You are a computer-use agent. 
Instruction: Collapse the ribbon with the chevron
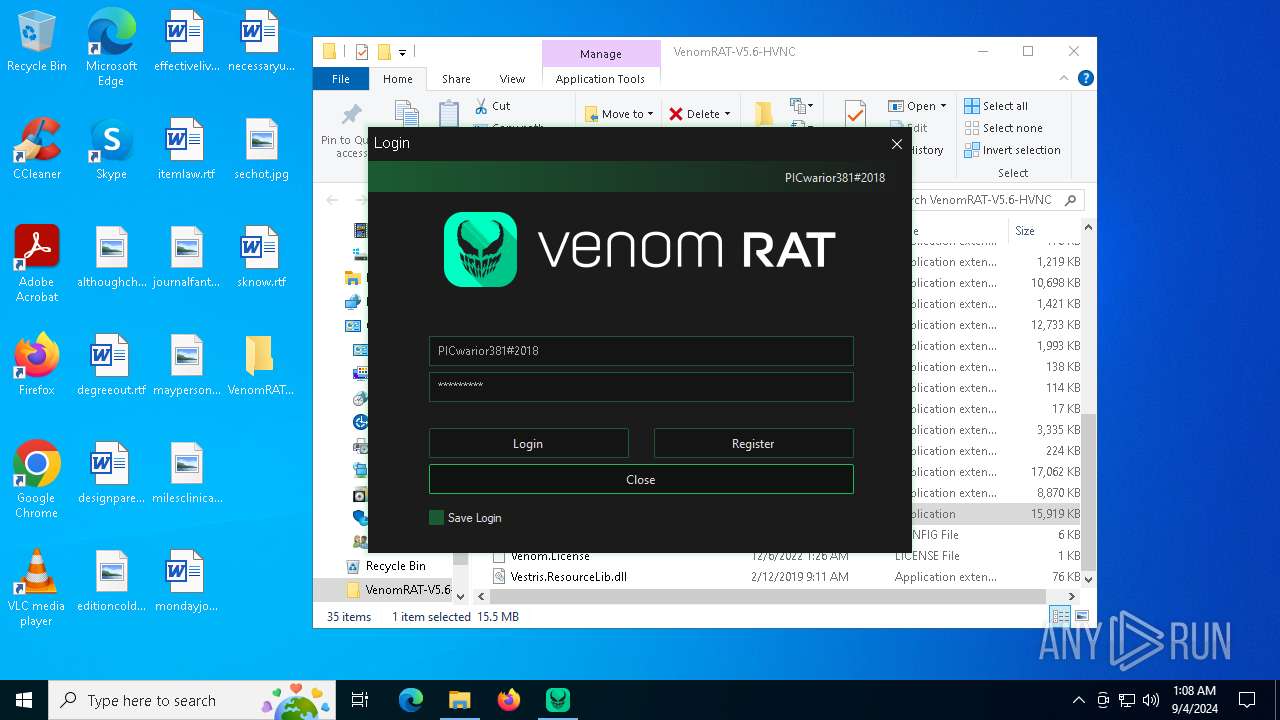[1065, 78]
